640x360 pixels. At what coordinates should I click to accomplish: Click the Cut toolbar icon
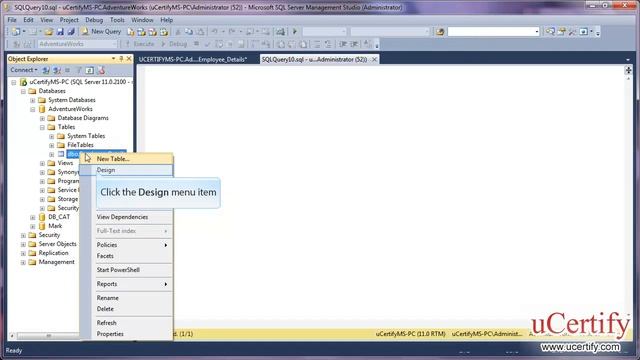click(178, 31)
